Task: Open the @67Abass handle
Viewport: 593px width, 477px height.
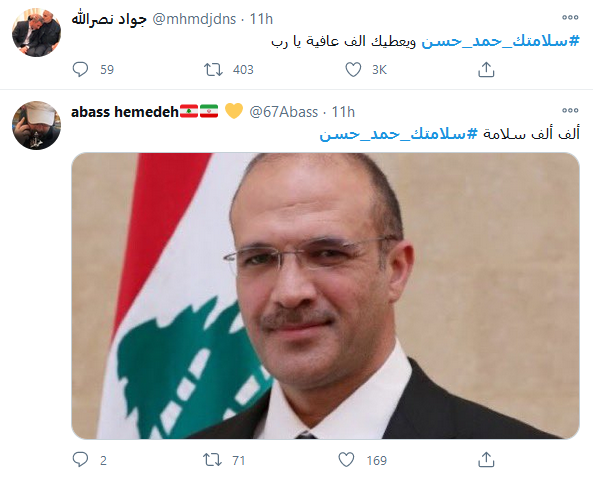Action: 284,112
